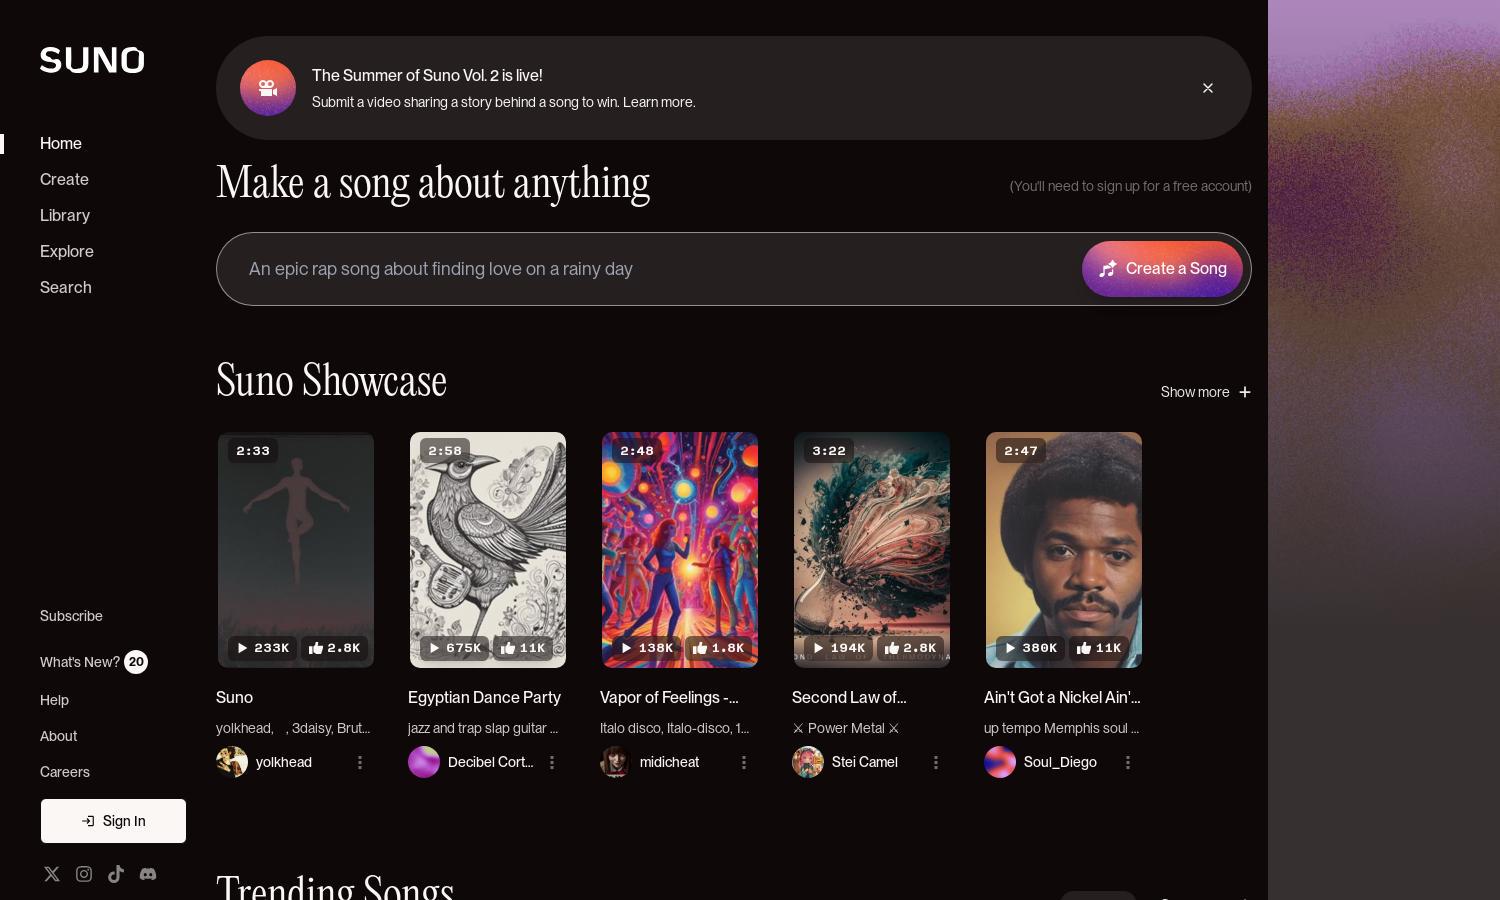Open the TikTok social icon
1500x900 pixels.
pyautogui.click(x=116, y=874)
